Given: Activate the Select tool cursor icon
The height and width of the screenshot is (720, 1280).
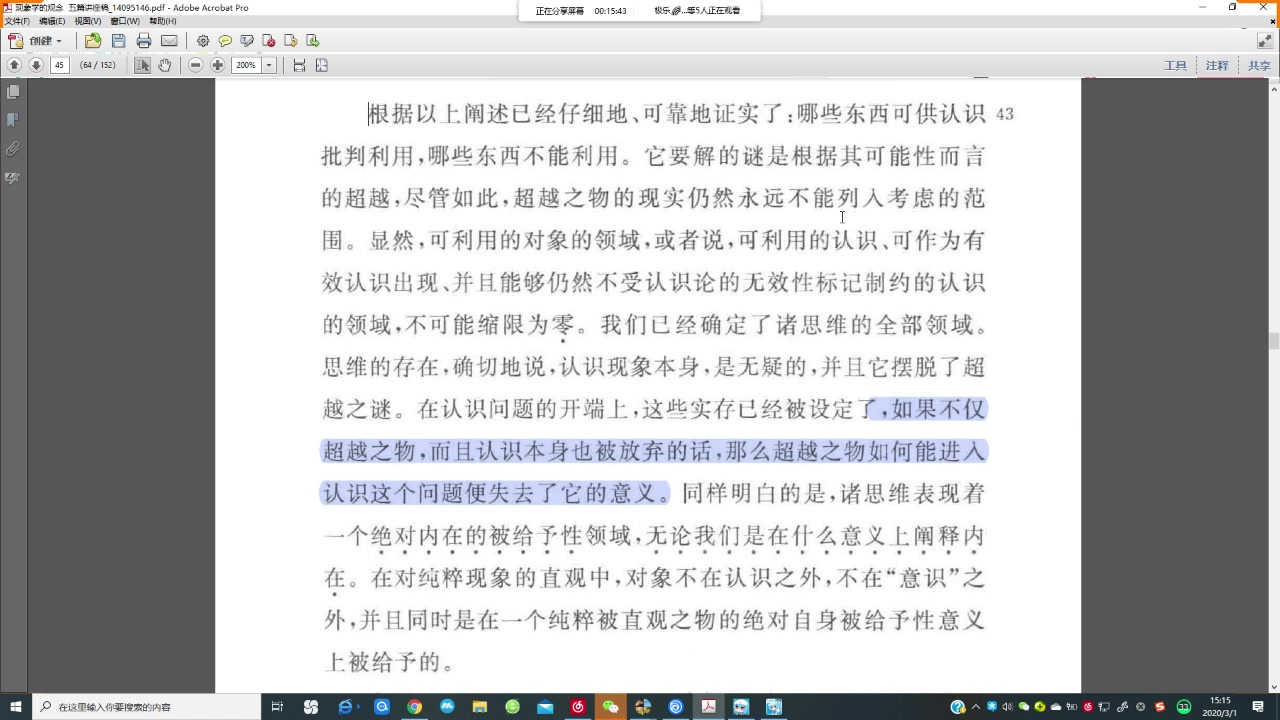Looking at the screenshot, I should [x=142, y=65].
